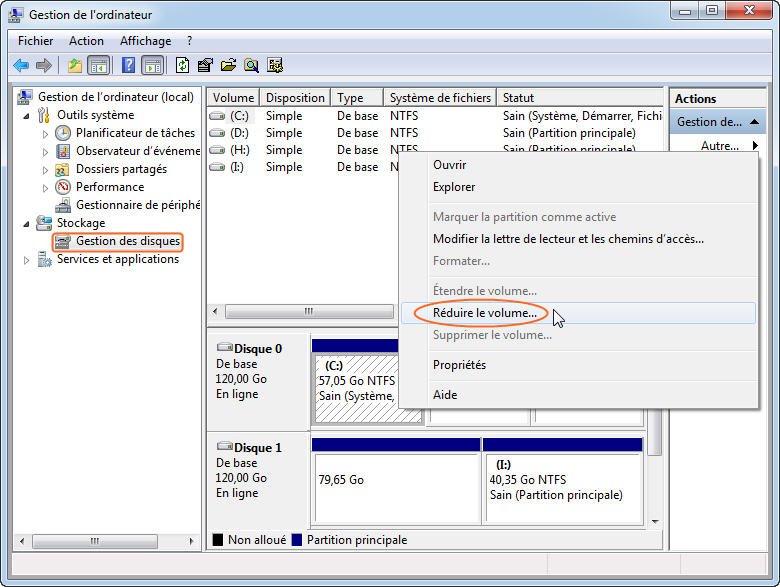Click drive icon for volume (D:) row
The height and width of the screenshot is (587, 780).
coord(217,133)
